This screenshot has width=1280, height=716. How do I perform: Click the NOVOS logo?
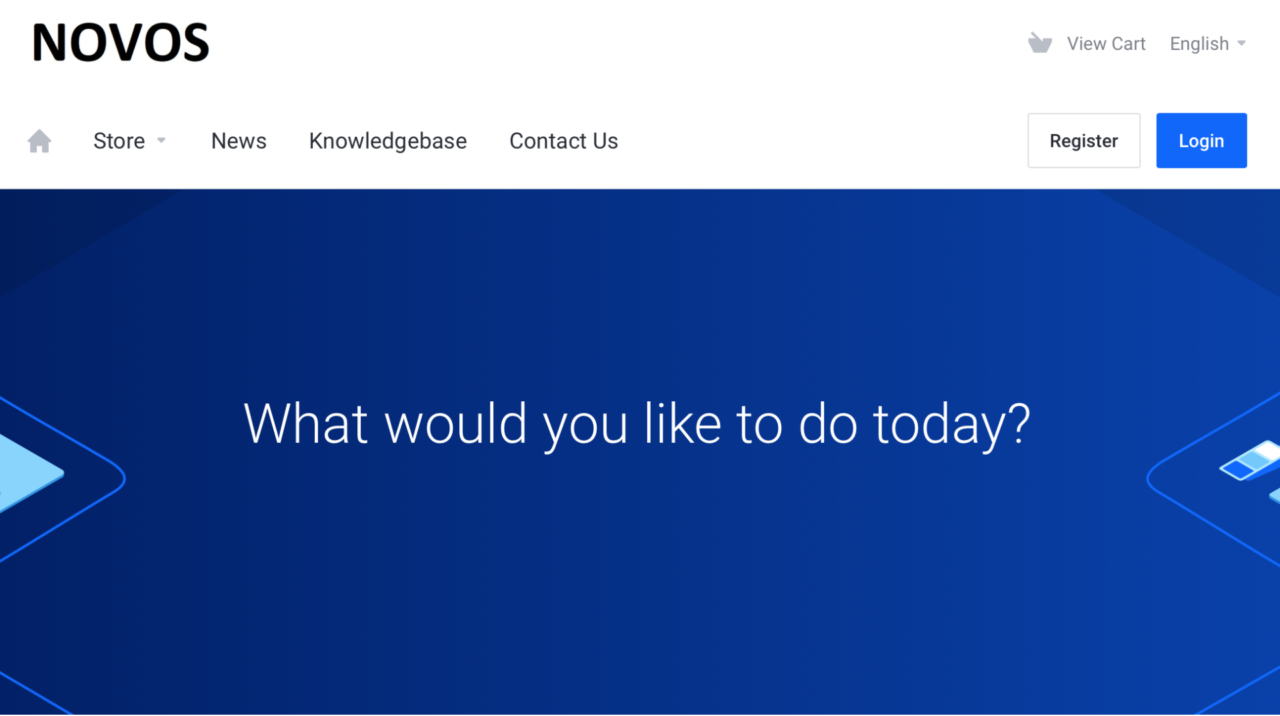[121, 44]
